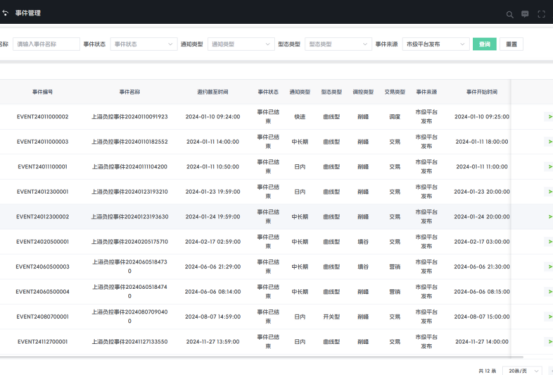
Task: Select cell EVENT24060500003
Action: 42,267
